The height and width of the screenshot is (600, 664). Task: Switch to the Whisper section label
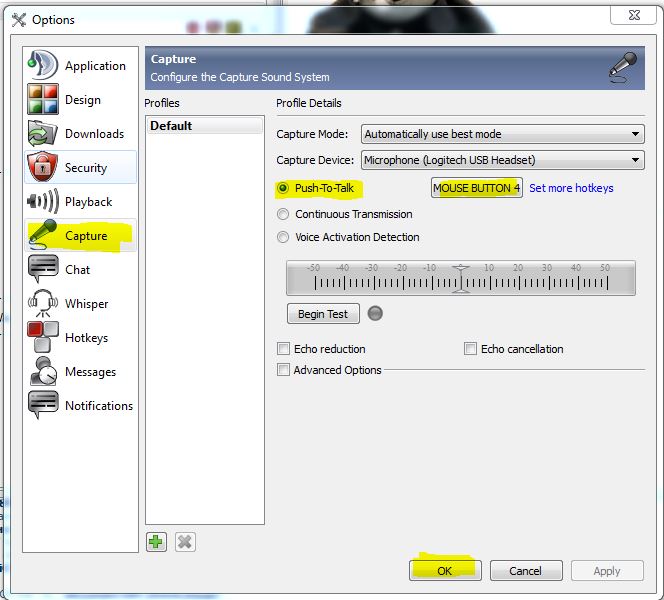(86, 304)
